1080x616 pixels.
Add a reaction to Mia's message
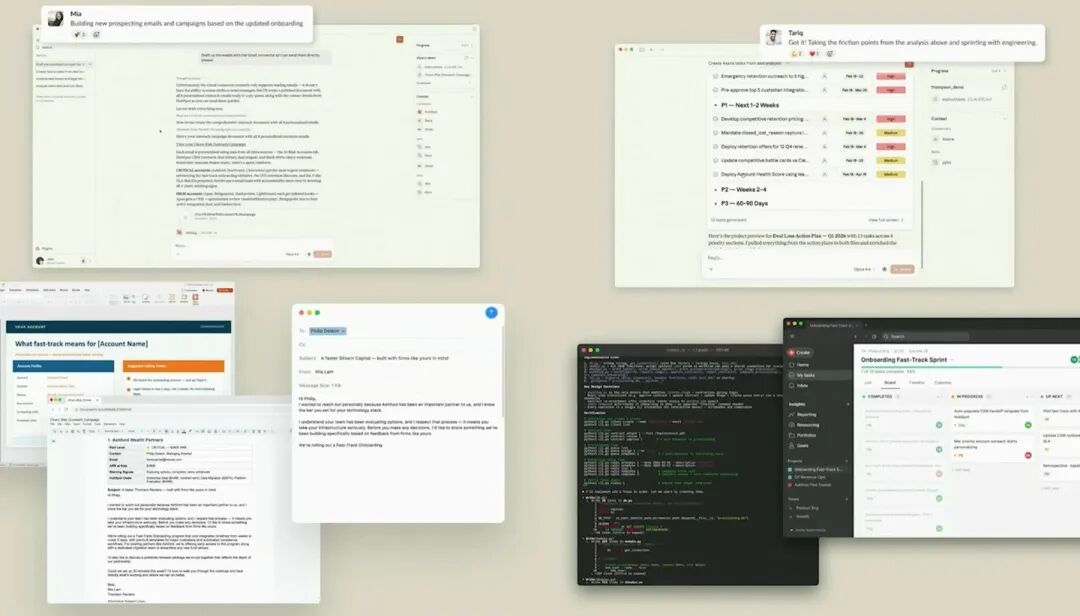(x=97, y=34)
